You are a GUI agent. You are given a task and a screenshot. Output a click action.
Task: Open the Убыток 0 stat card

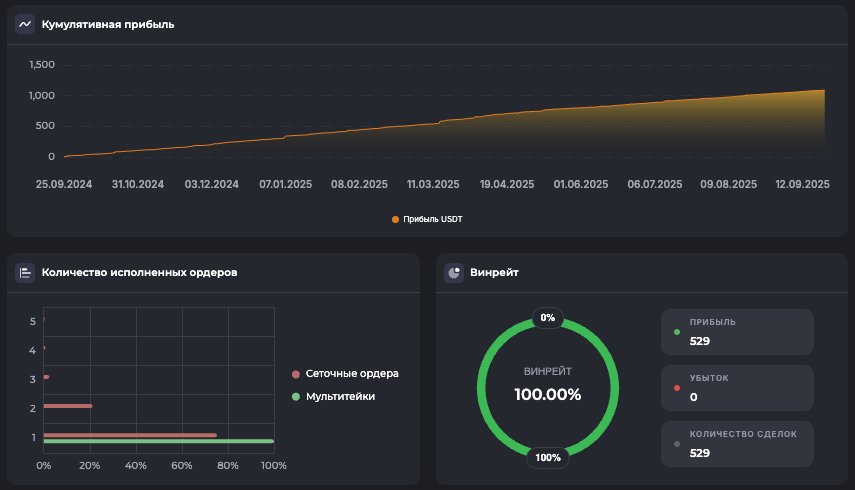coord(737,388)
